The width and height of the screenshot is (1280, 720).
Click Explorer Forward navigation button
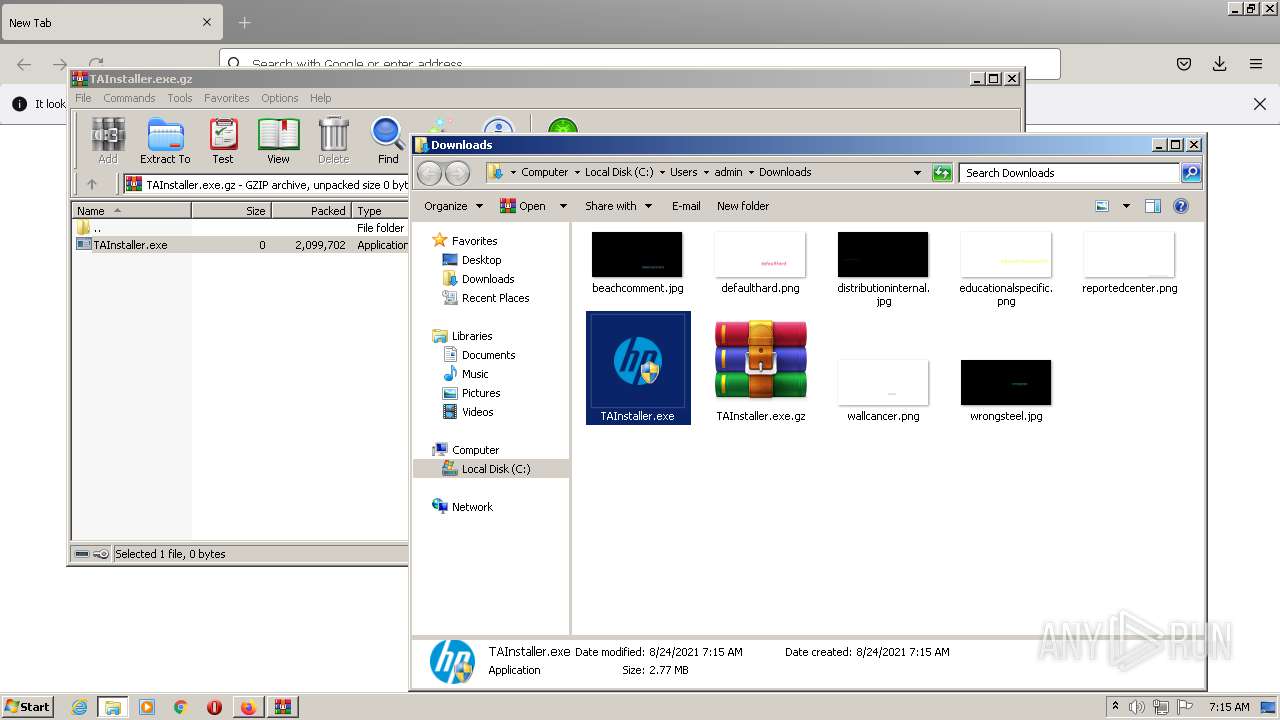pos(457,173)
